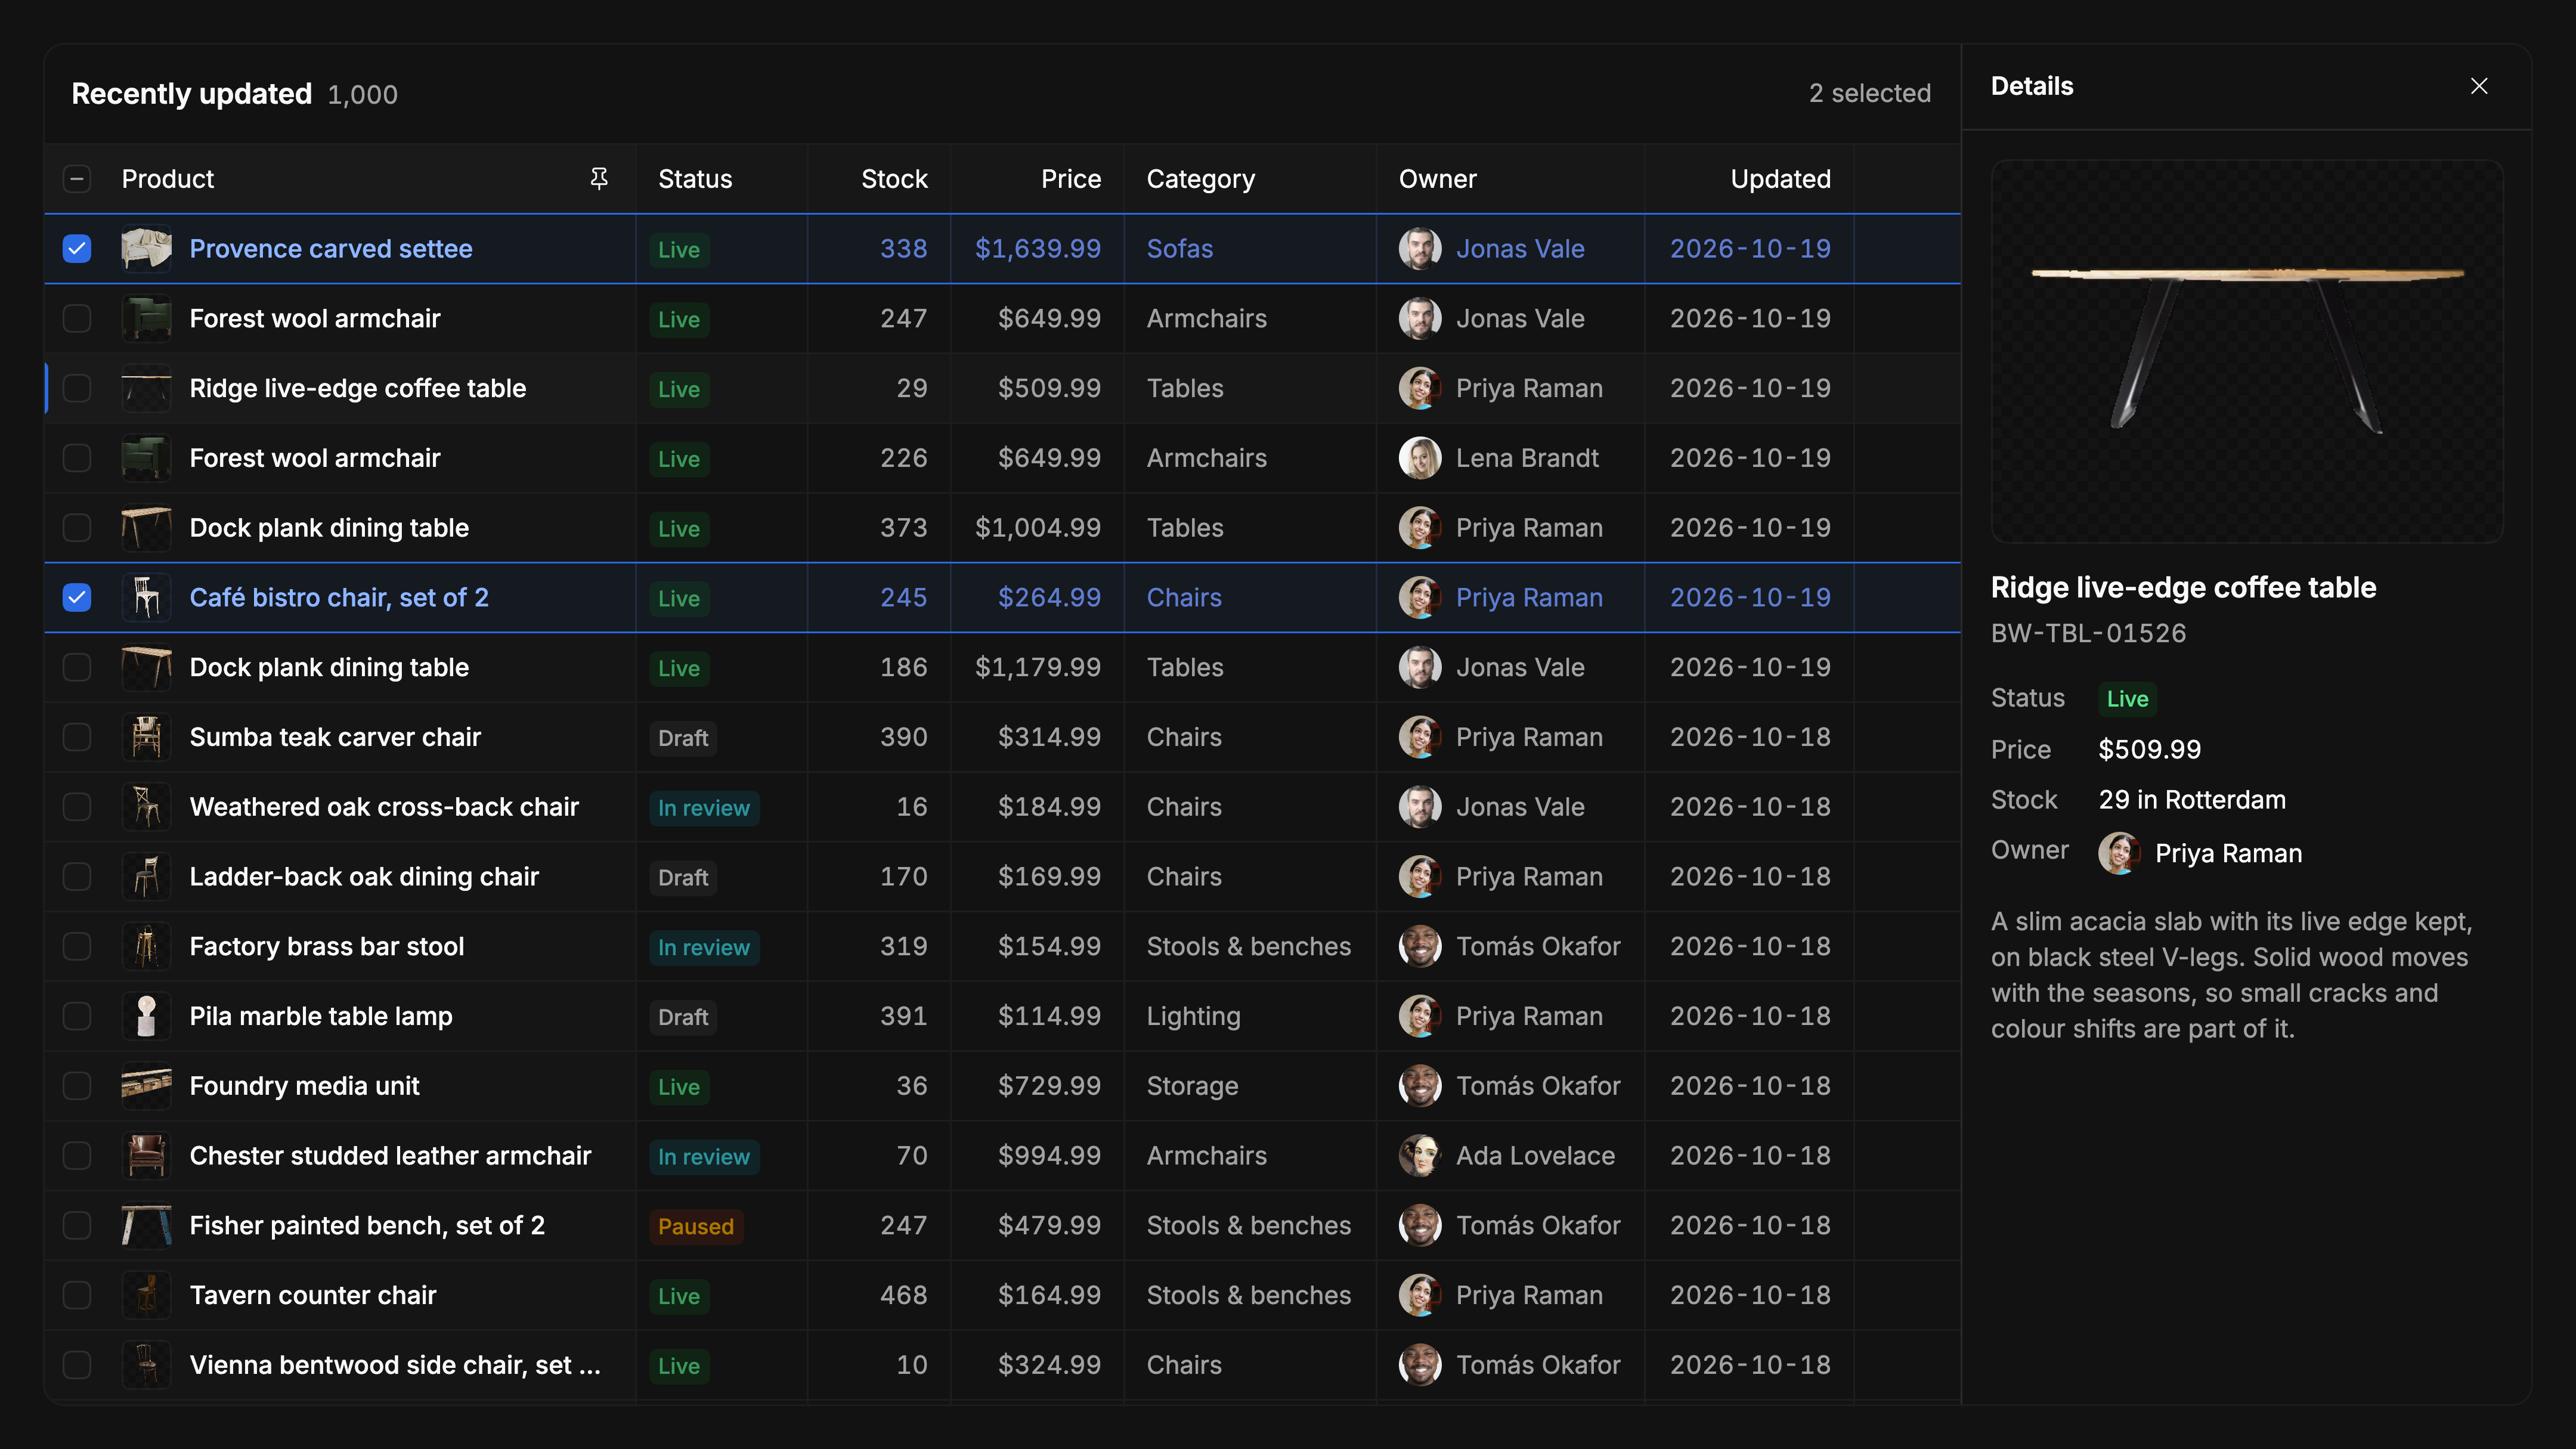2576x1449 pixels.
Task: Click the Paused status badge
Action: click(x=696, y=1226)
